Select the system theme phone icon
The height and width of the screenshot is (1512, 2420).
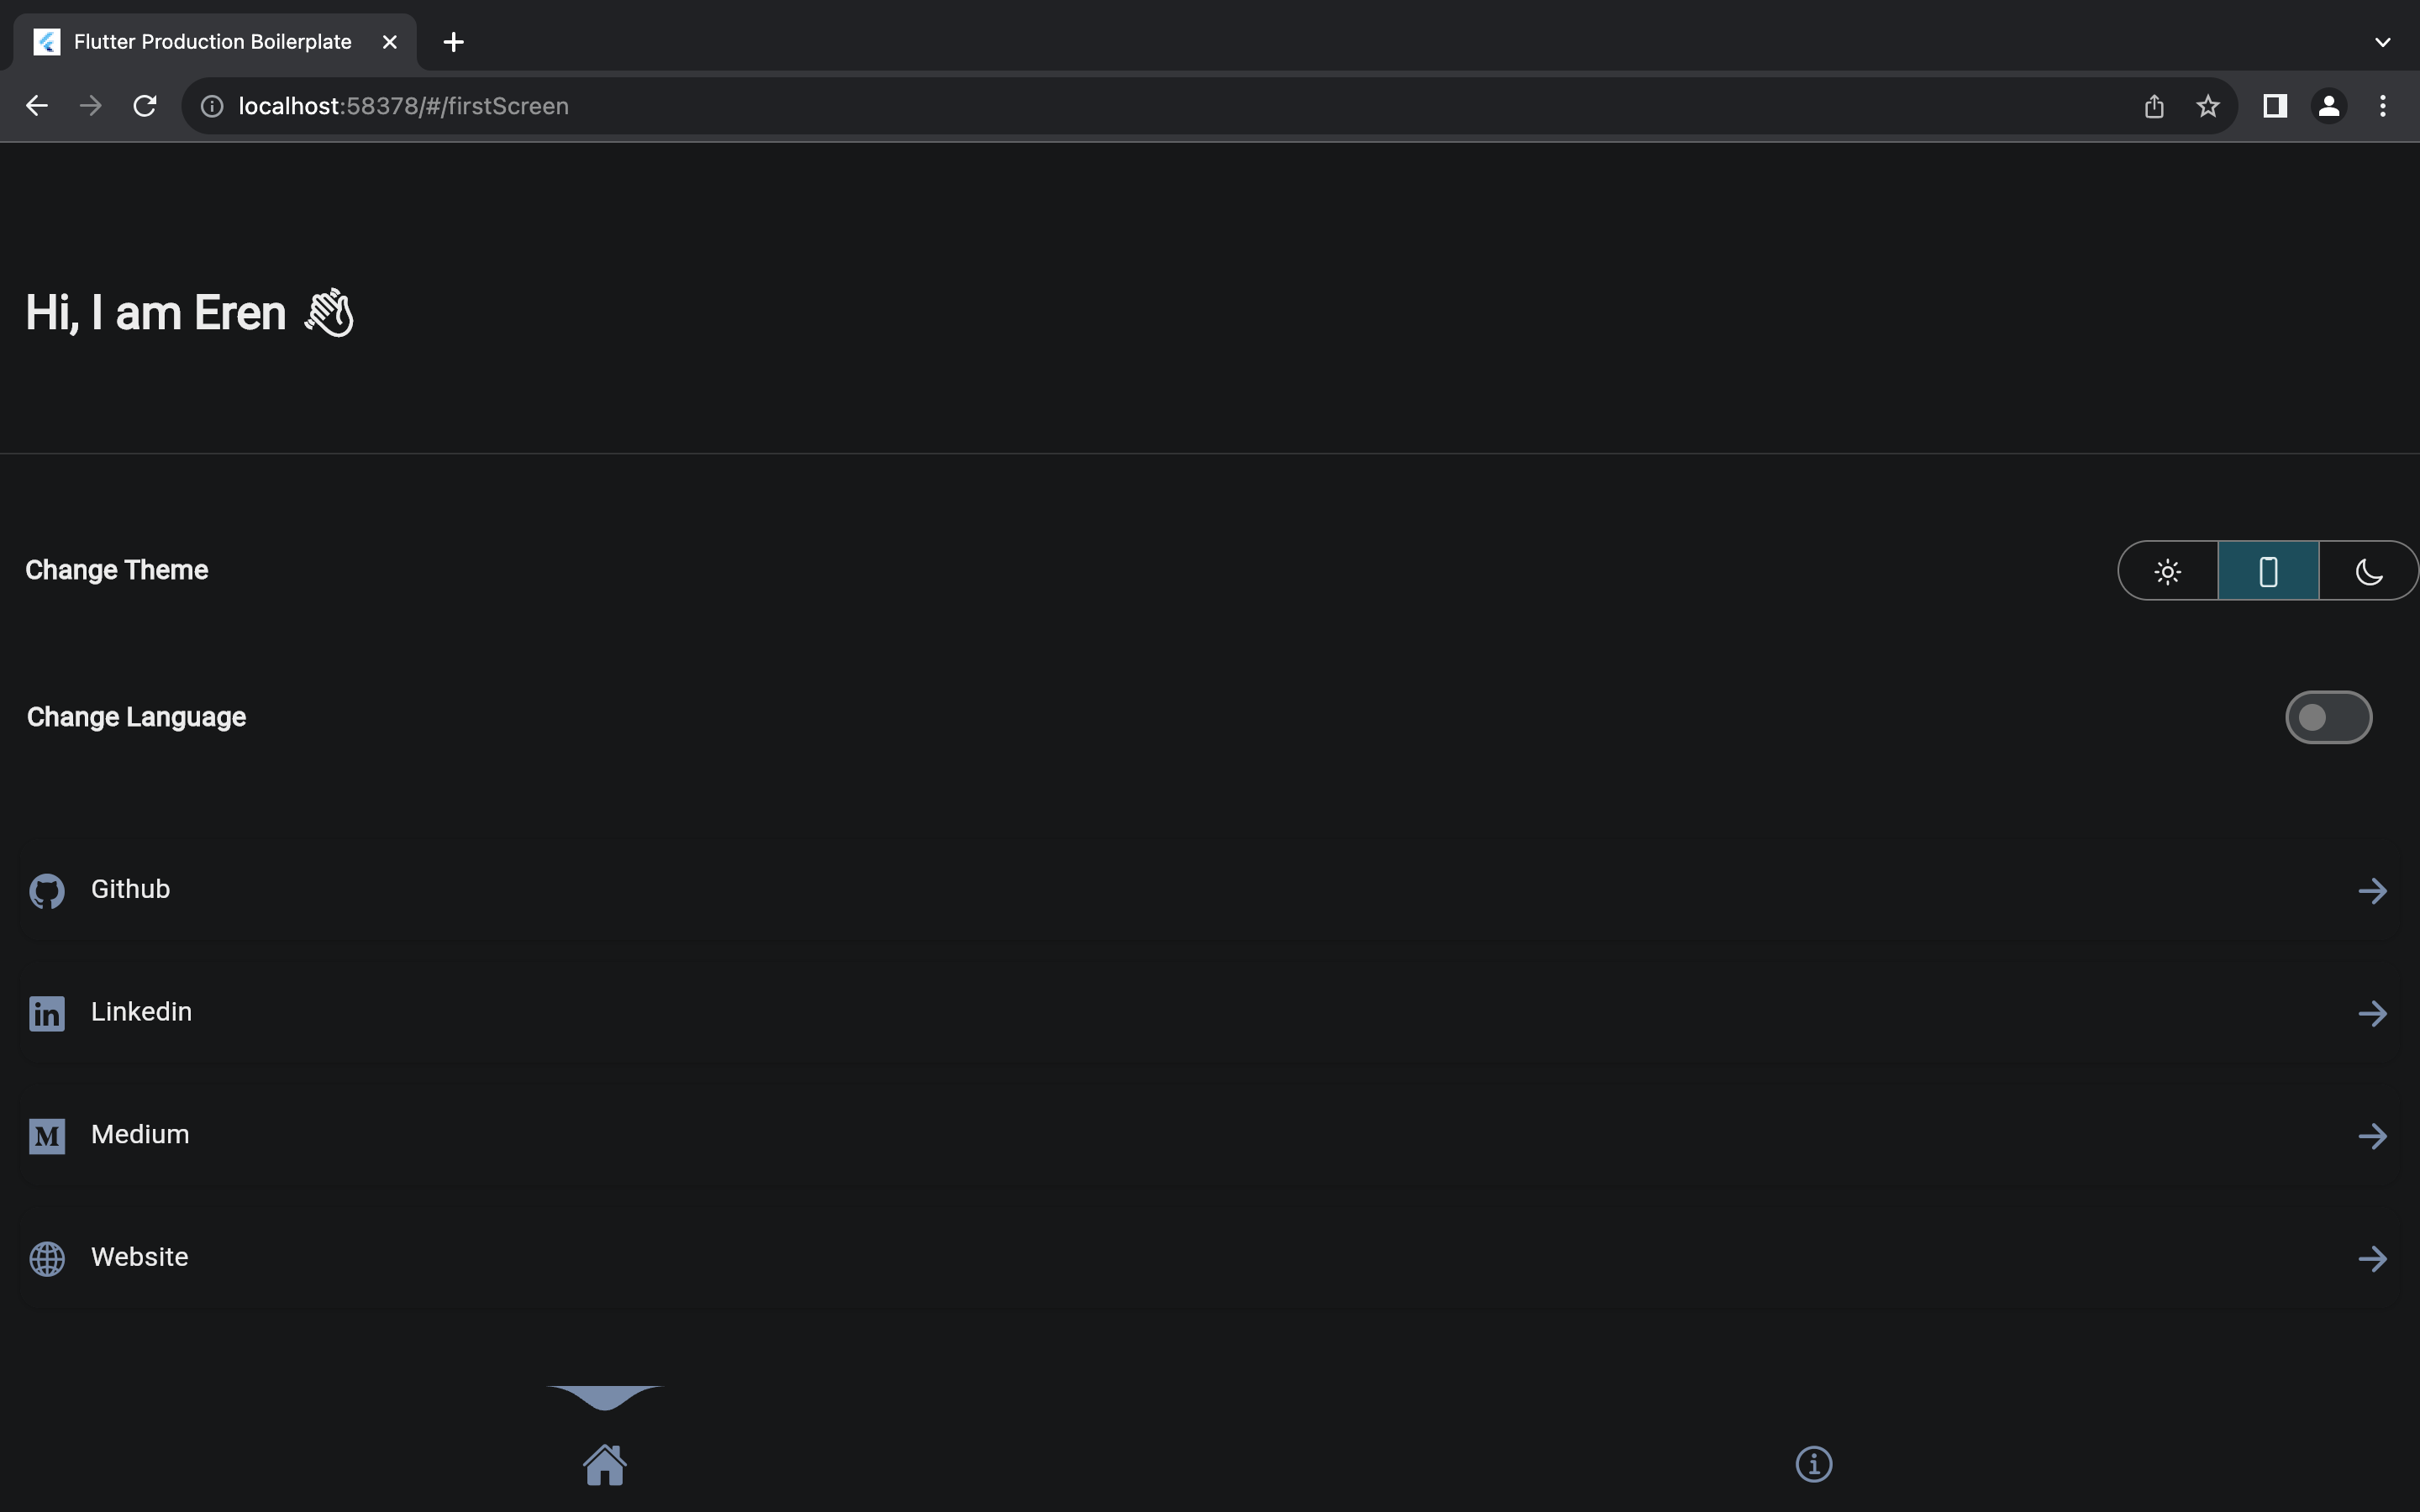[x=2268, y=571]
